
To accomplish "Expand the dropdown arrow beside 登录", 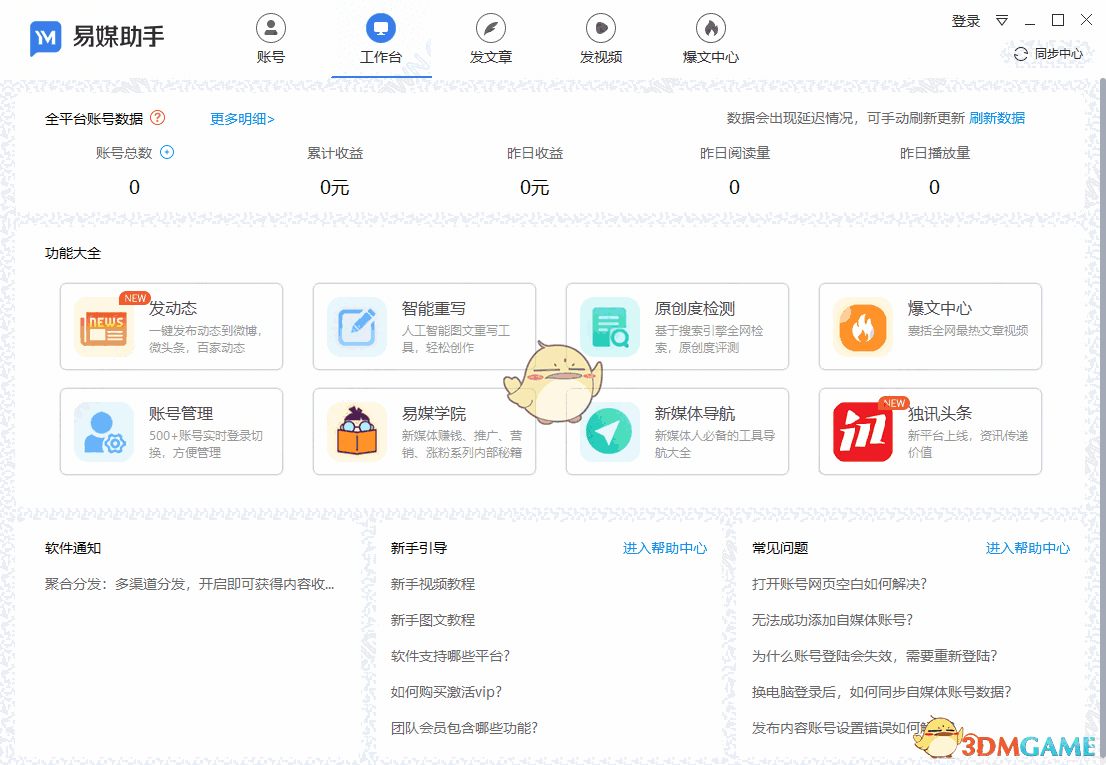I will (x=1001, y=20).
